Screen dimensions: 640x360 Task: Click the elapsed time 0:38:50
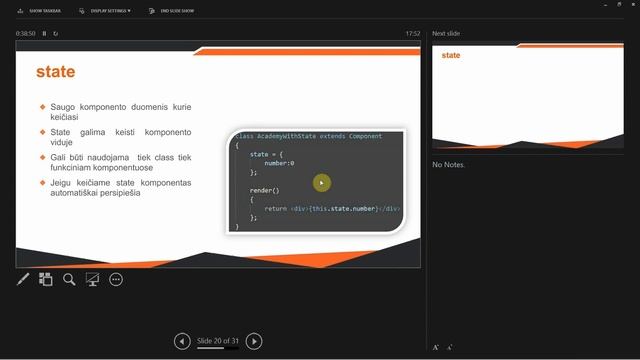coord(25,33)
